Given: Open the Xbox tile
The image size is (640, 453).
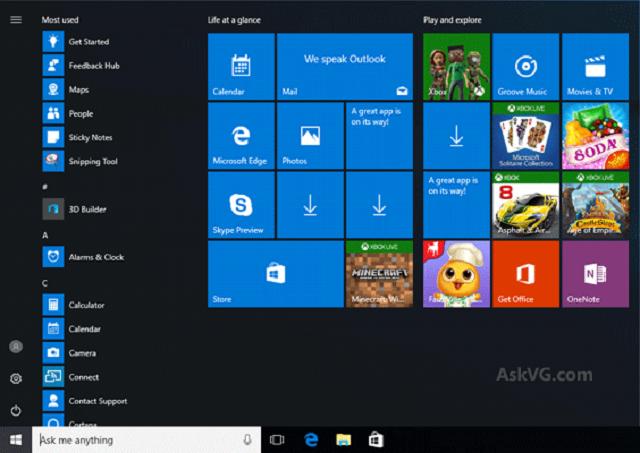Looking at the screenshot, I should click(x=456, y=67).
